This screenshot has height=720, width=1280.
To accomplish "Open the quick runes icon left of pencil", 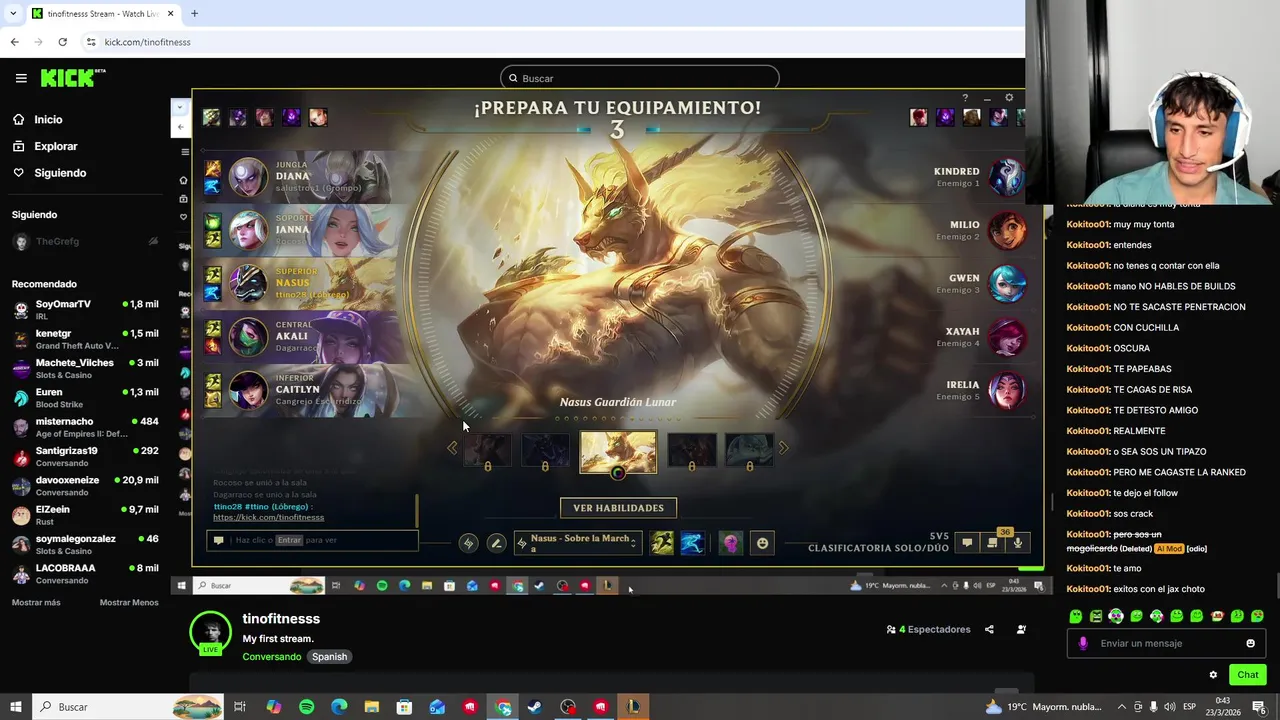I will (x=468, y=543).
